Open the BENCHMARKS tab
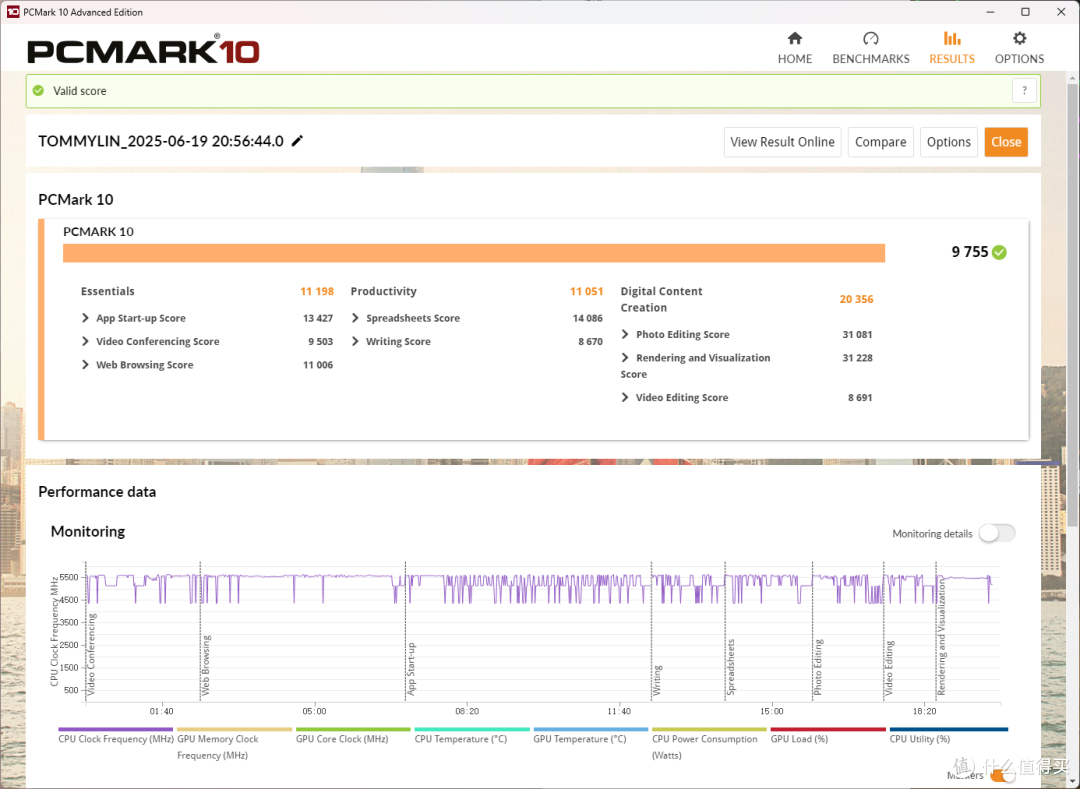Viewport: 1080px width, 789px height. tap(871, 48)
